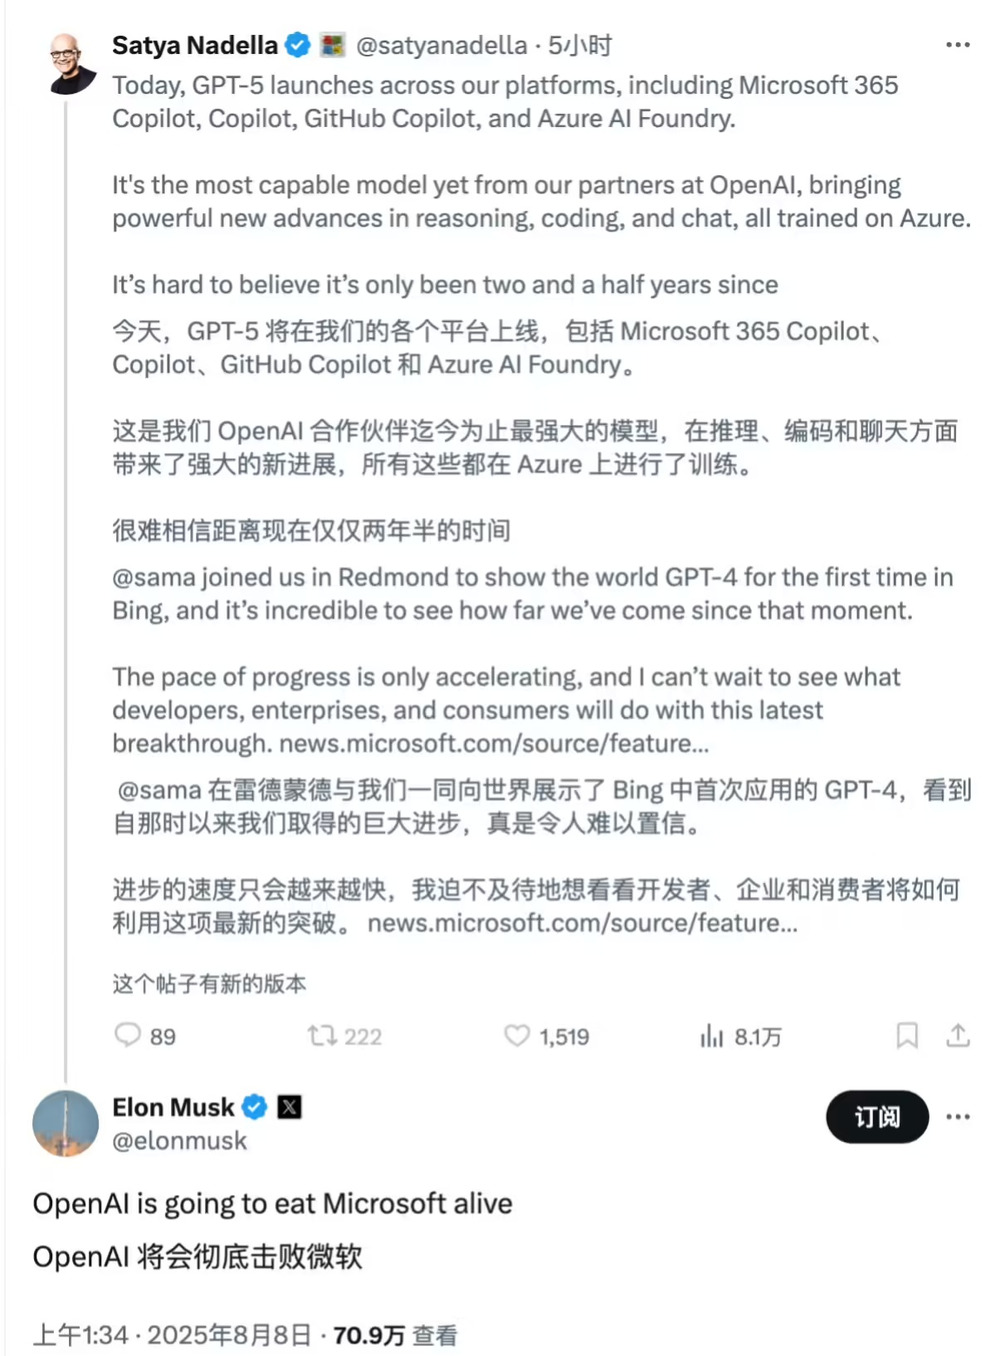1000x1356 pixels.
Task: Click the X affiliation badge by Elon Musk
Action: [289, 1107]
